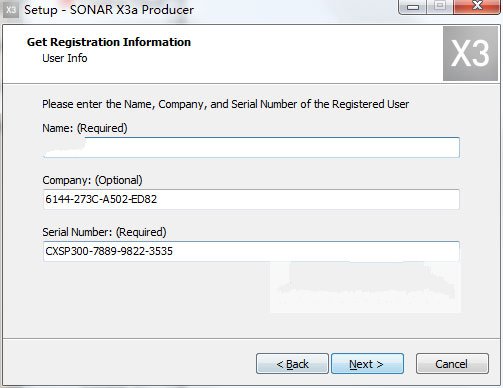Close the setup window with the red X
The width and height of the screenshot is (503, 388).
(x=477, y=7)
